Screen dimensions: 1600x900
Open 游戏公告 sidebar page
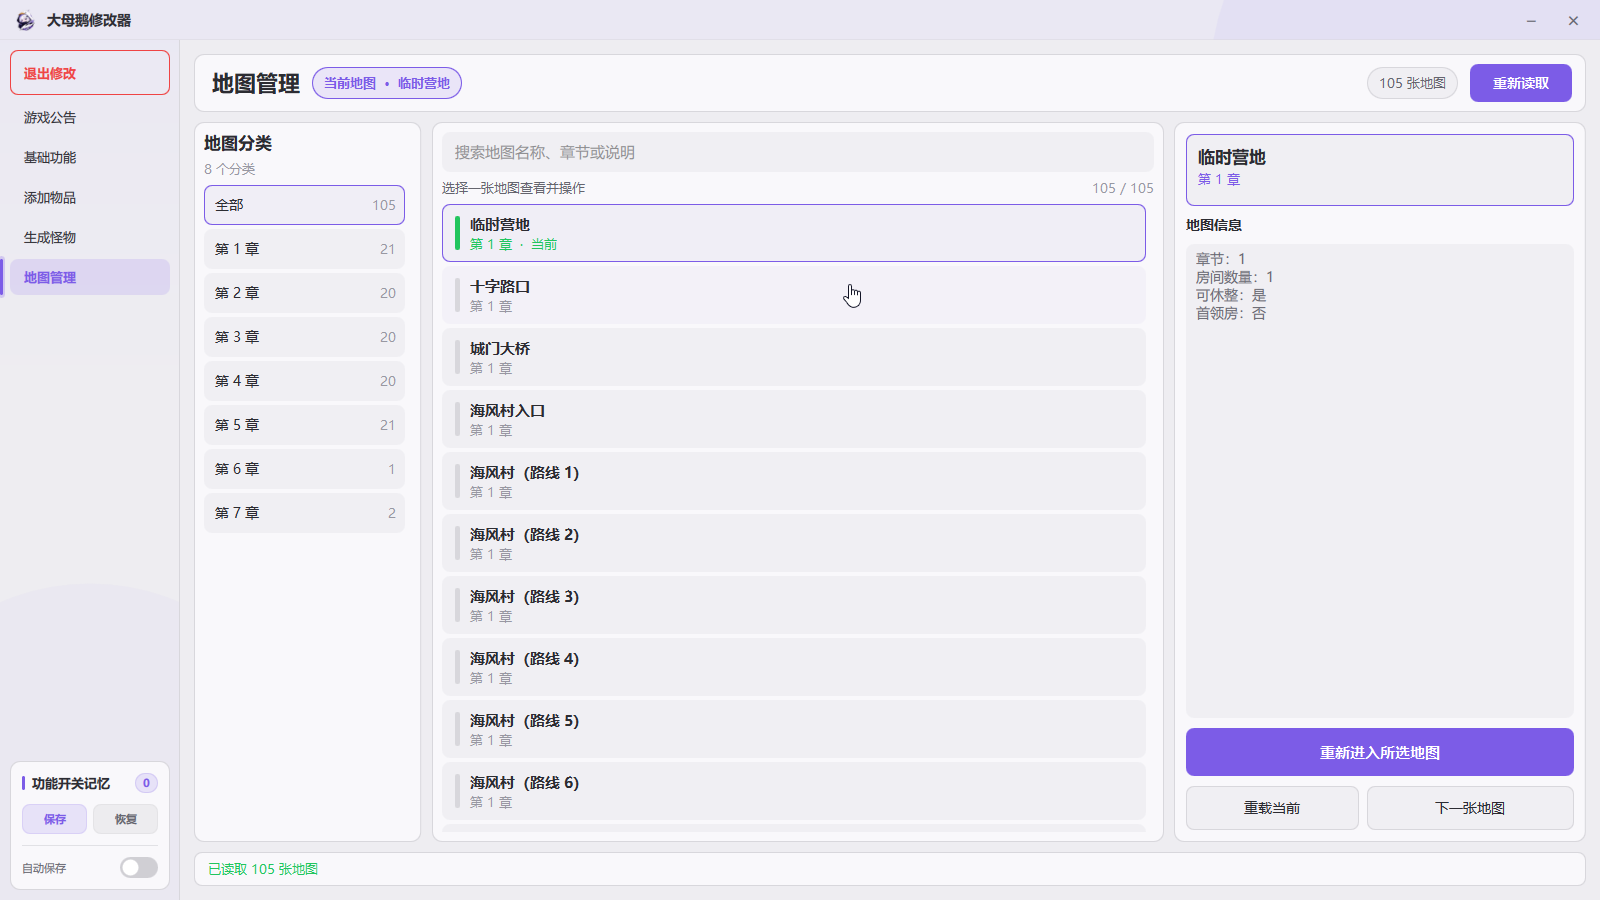point(90,117)
